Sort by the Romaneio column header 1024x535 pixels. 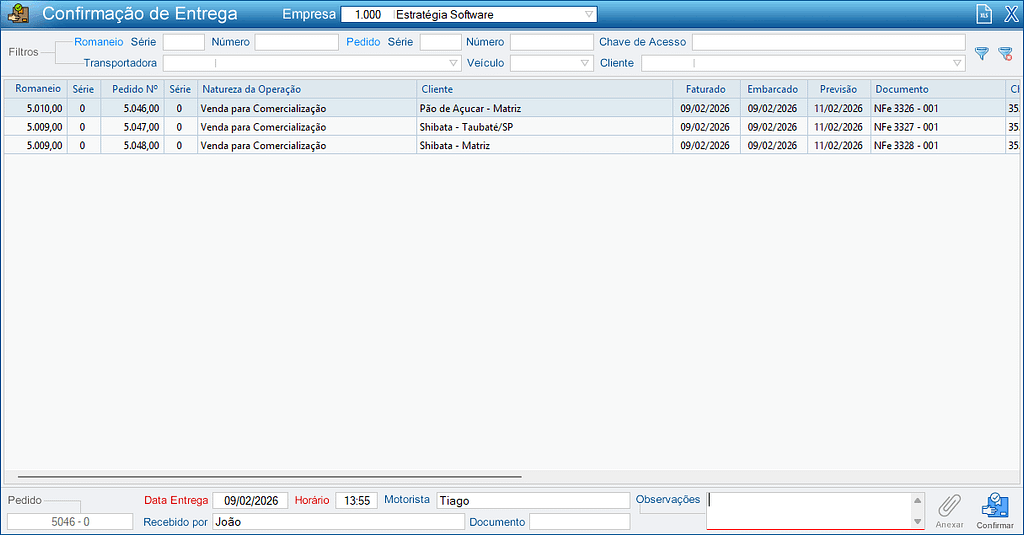coord(38,89)
